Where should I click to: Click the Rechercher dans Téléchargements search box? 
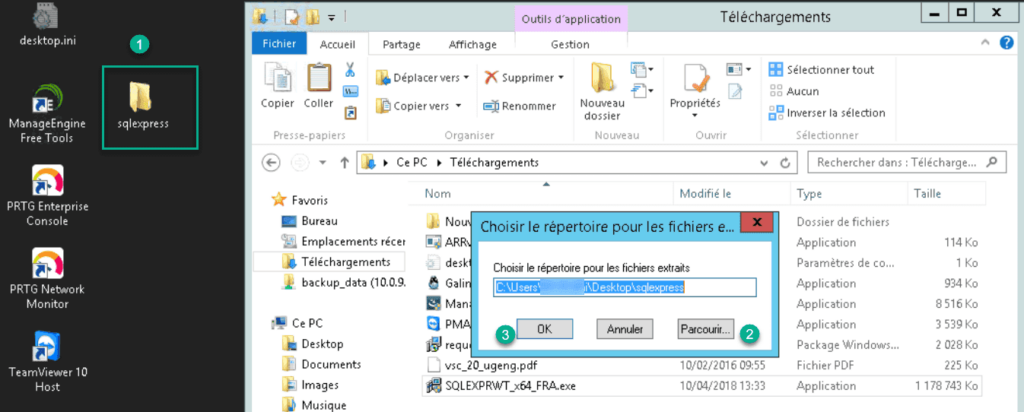click(x=906, y=162)
